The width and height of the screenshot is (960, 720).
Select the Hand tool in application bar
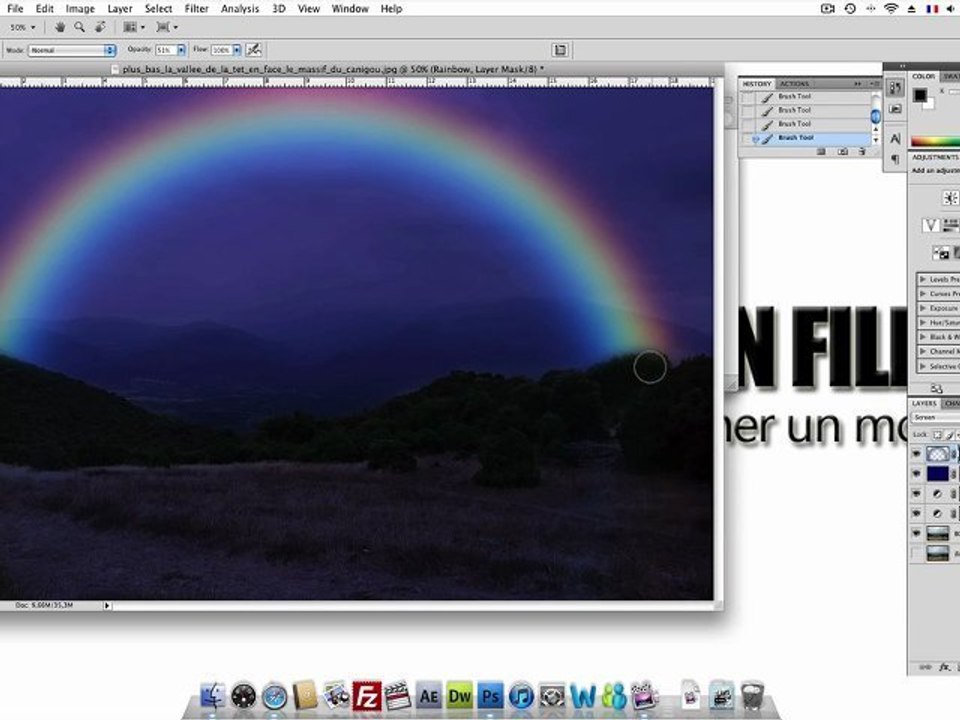(60, 27)
